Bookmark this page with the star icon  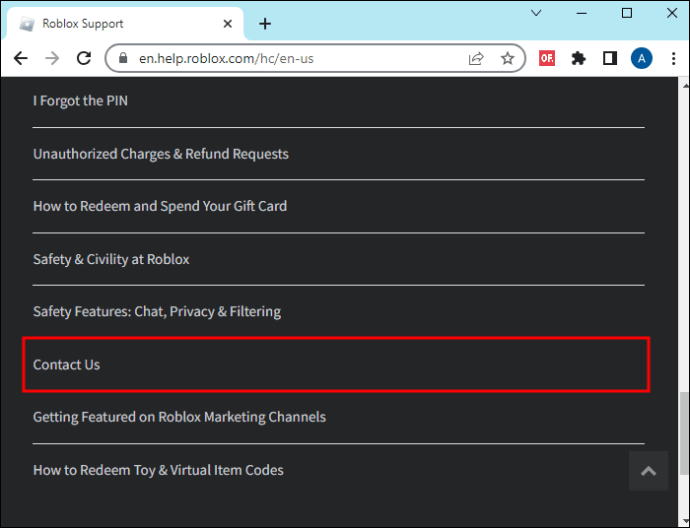click(x=507, y=58)
